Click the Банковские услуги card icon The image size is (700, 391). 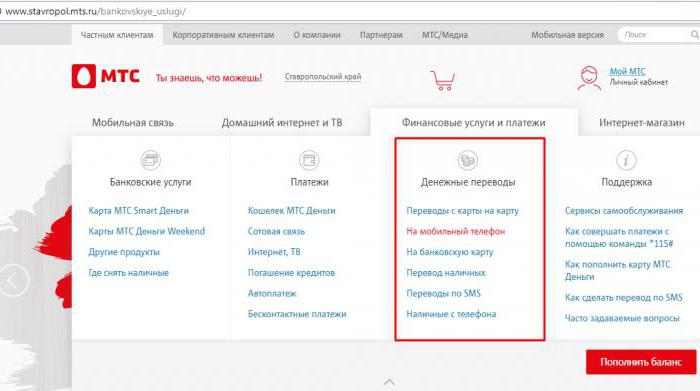[x=150, y=160]
